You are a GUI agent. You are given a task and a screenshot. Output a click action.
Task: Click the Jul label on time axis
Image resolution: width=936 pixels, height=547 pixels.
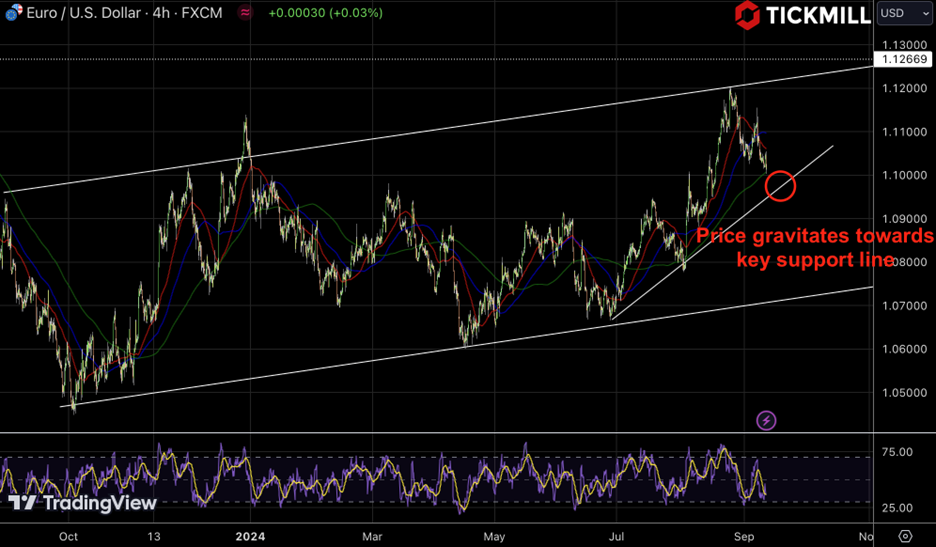pyautogui.click(x=616, y=536)
